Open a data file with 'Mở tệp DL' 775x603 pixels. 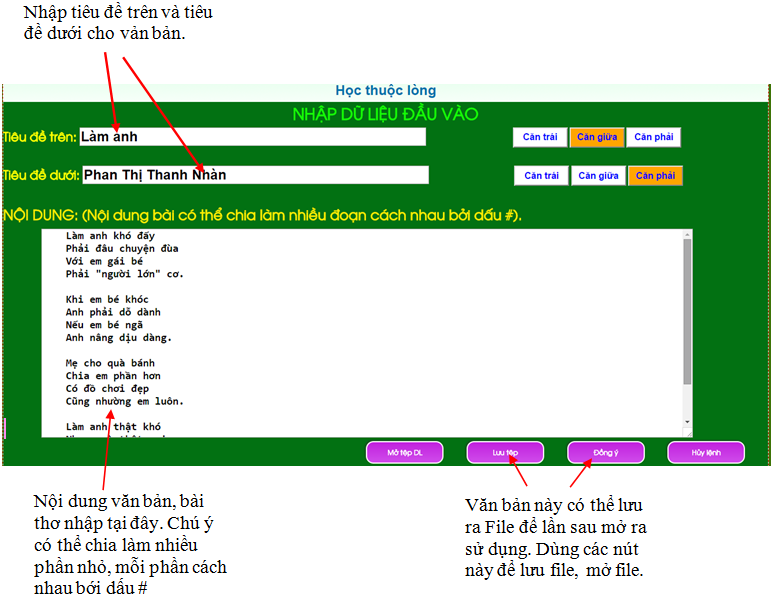tap(405, 453)
